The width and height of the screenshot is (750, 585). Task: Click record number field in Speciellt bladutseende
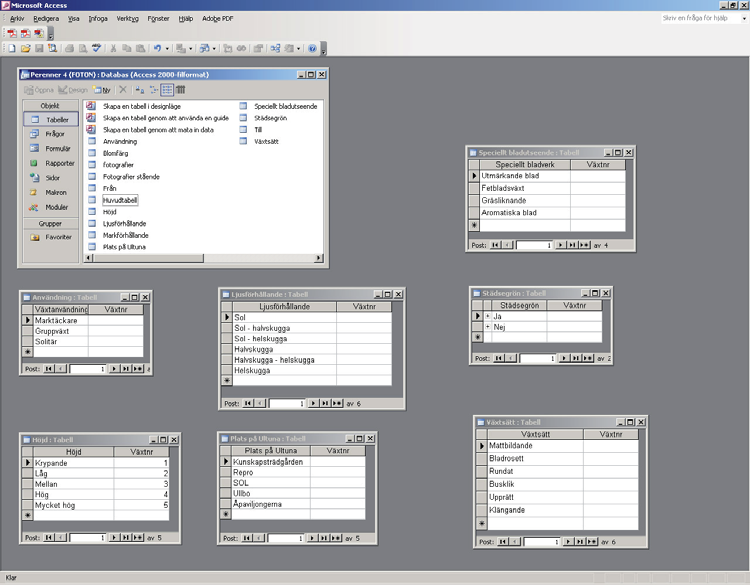535,245
